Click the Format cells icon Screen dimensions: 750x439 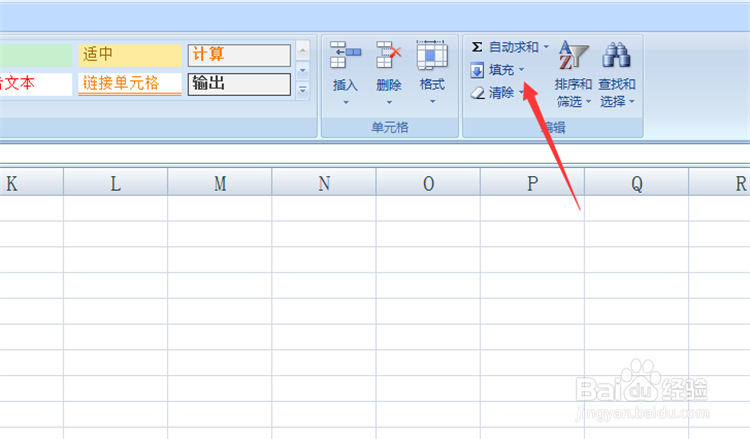tap(432, 55)
